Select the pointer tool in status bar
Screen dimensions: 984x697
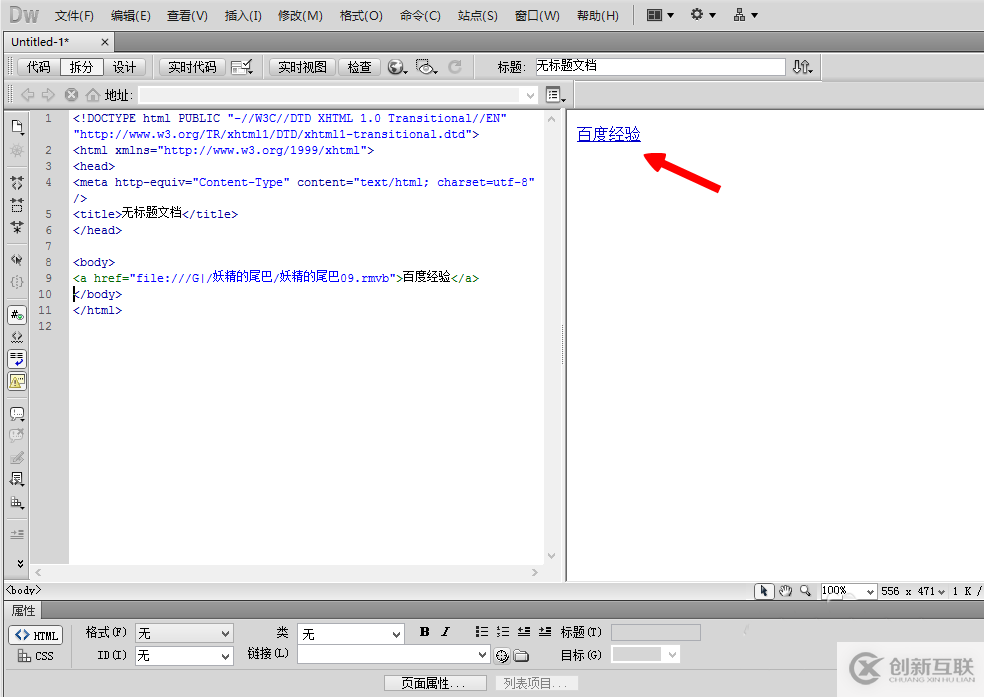coord(764,591)
